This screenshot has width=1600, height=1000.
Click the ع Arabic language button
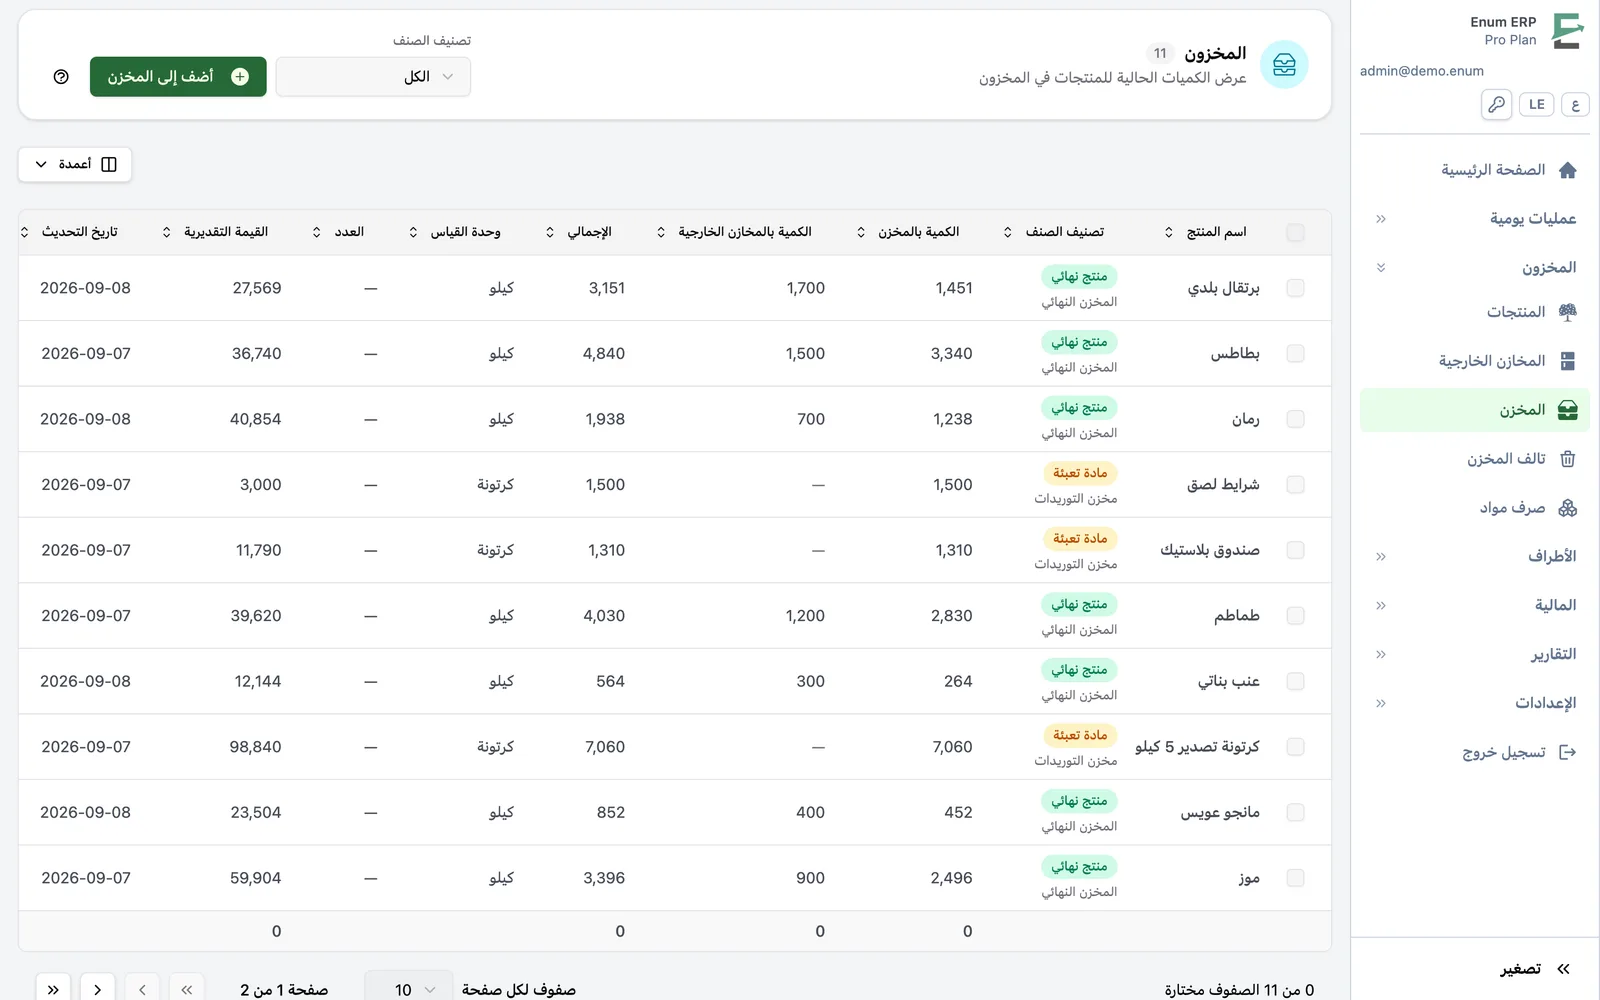[1575, 104]
